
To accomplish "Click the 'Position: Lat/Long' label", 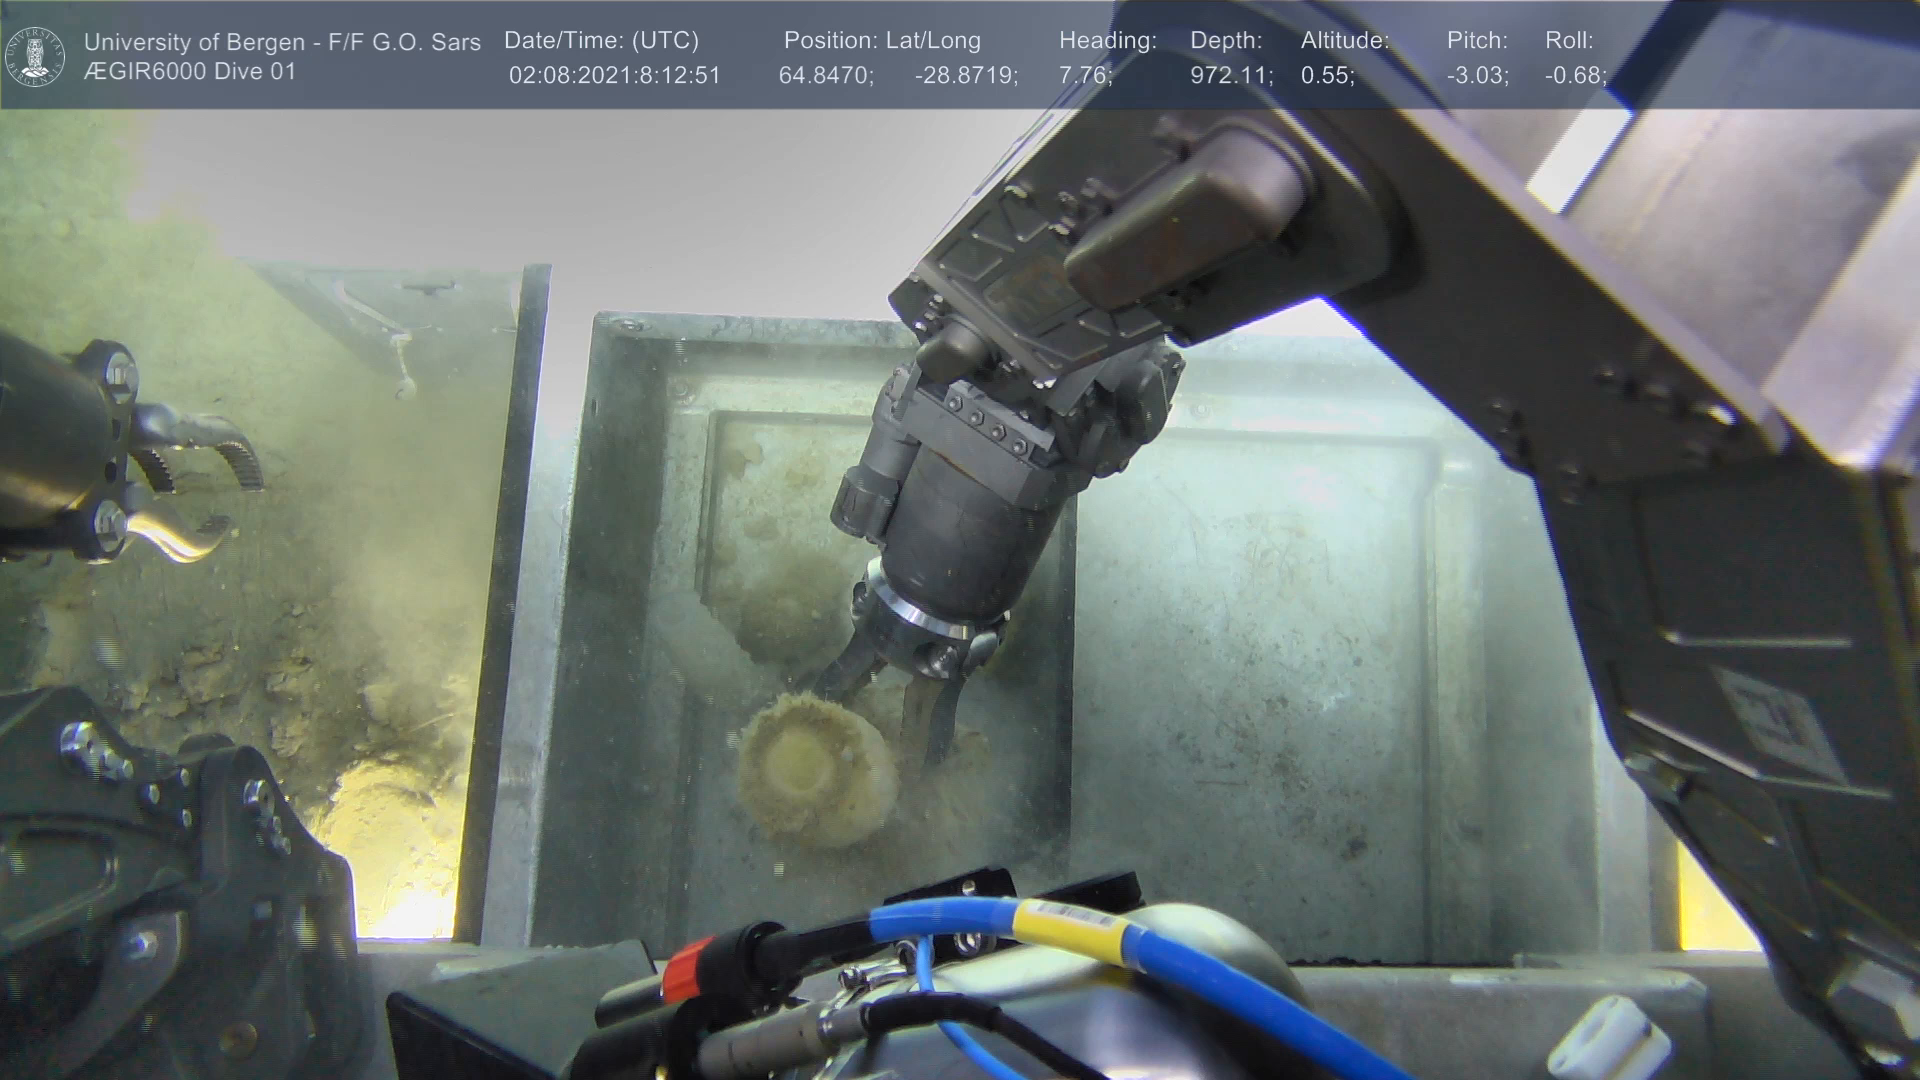I will tap(882, 40).
